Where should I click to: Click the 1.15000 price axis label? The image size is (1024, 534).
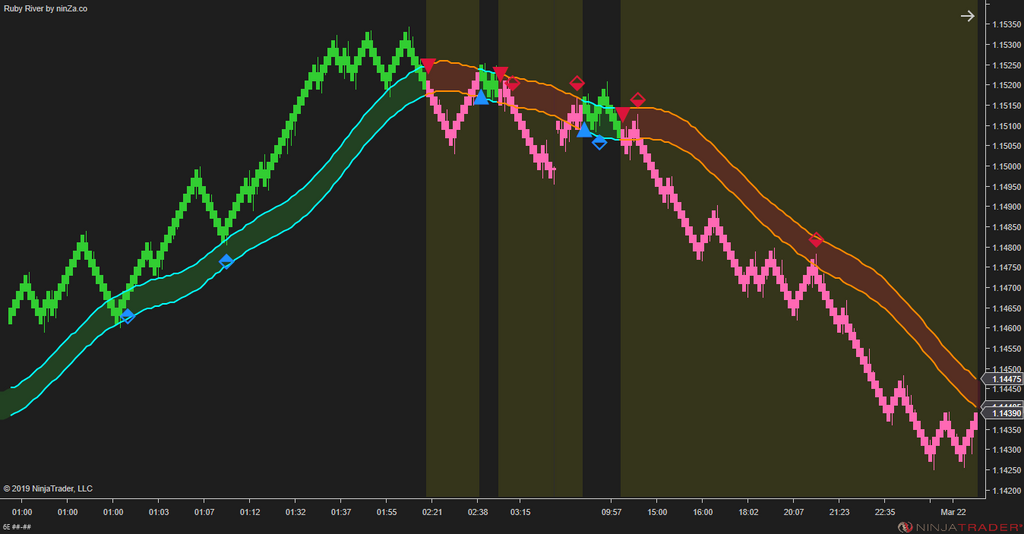tap(1006, 166)
